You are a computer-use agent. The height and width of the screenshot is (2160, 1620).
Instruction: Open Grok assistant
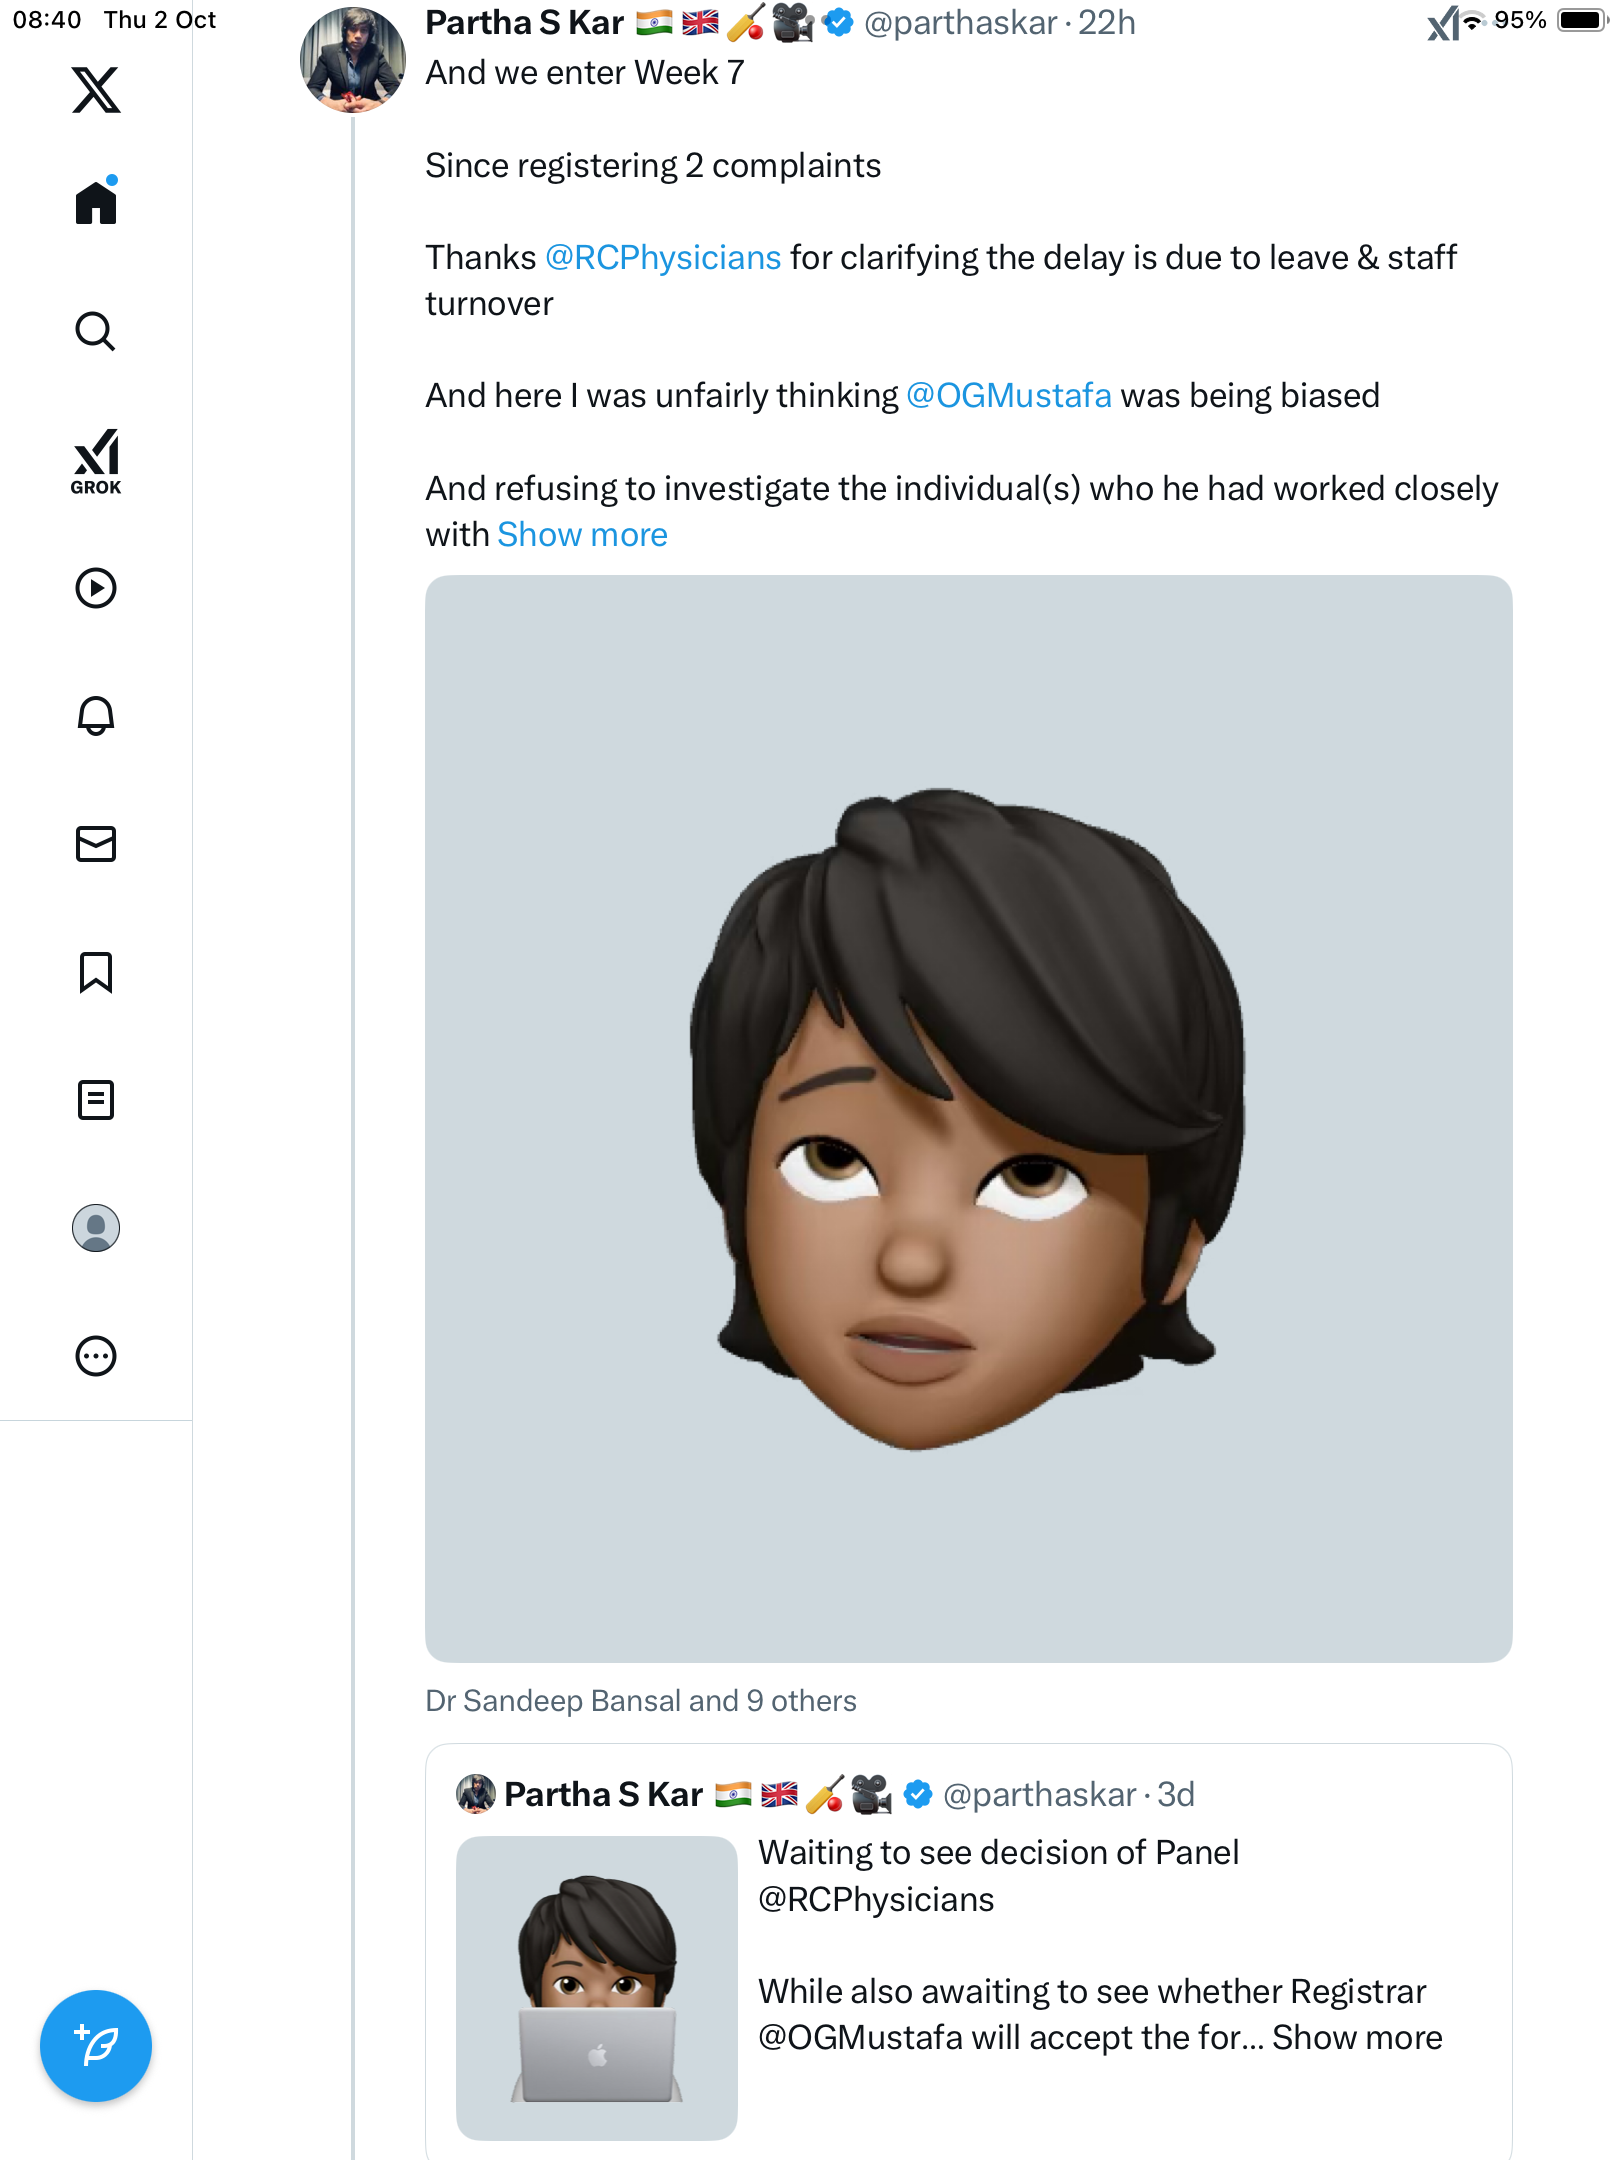click(x=96, y=460)
